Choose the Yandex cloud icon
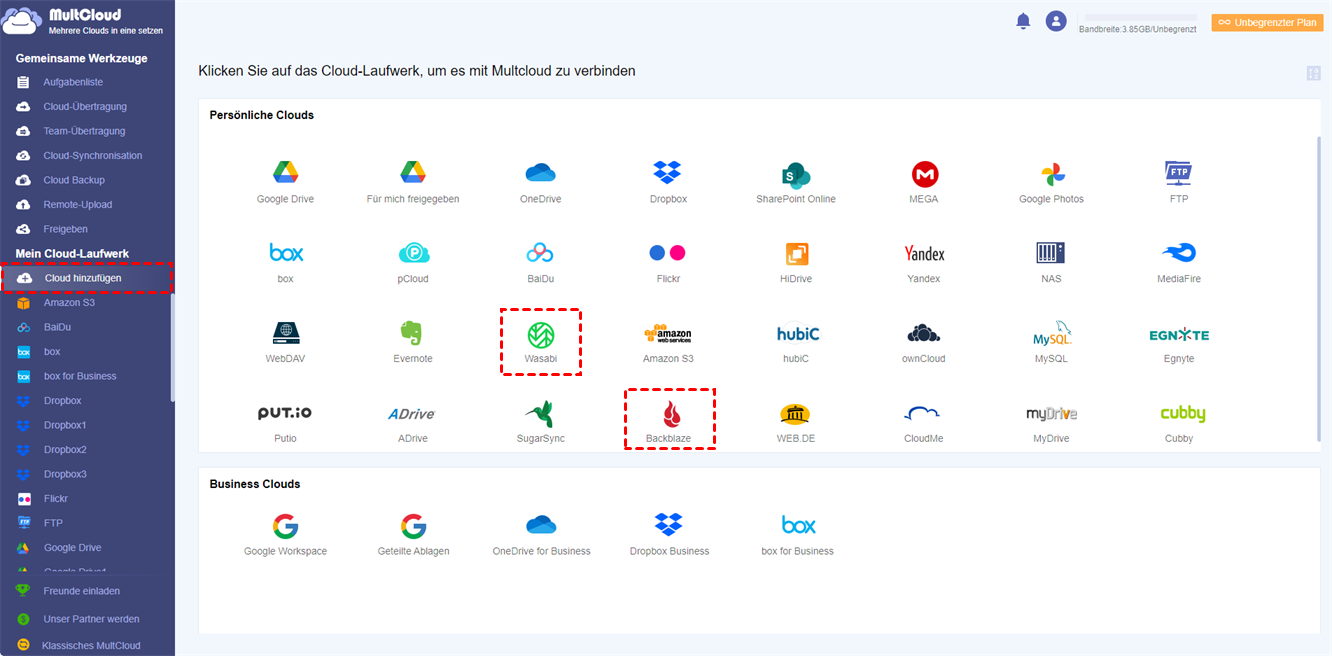Viewport: 1332px width, 656px height. click(924, 253)
